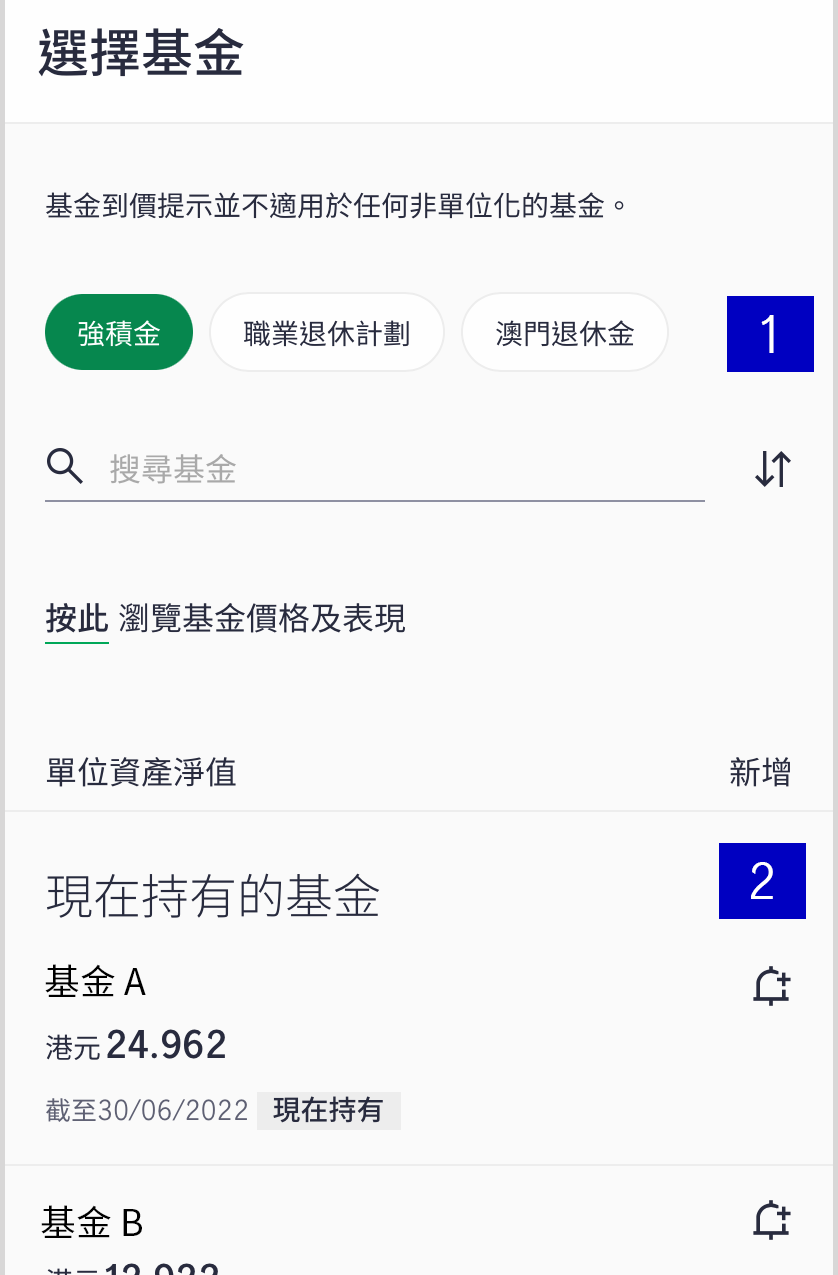The width and height of the screenshot is (838, 1275).
Task: Tap the 單位資產淨值 column header
Action: pyautogui.click(x=141, y=772)
